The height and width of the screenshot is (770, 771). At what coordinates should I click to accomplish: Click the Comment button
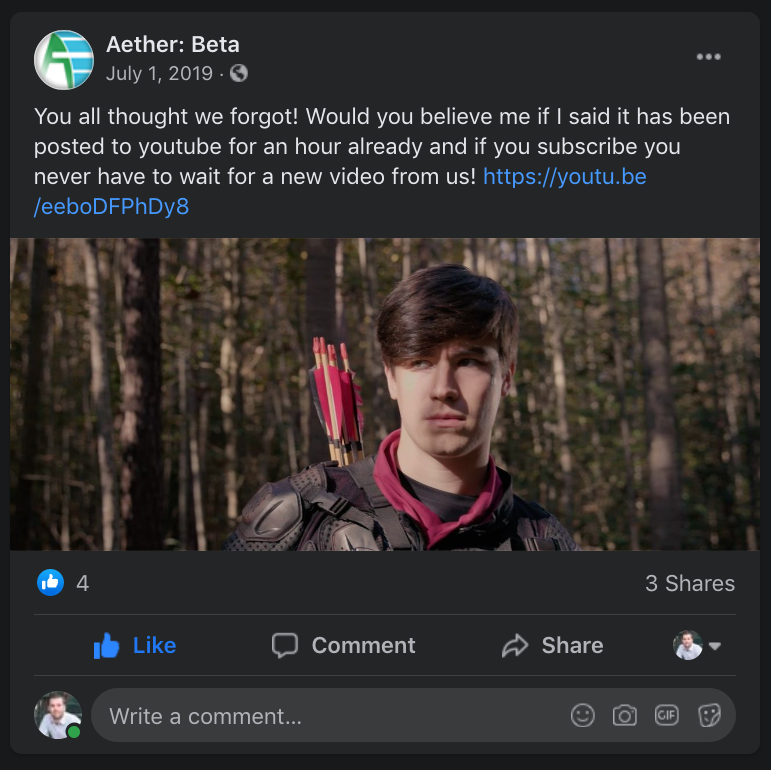[344, 646]
